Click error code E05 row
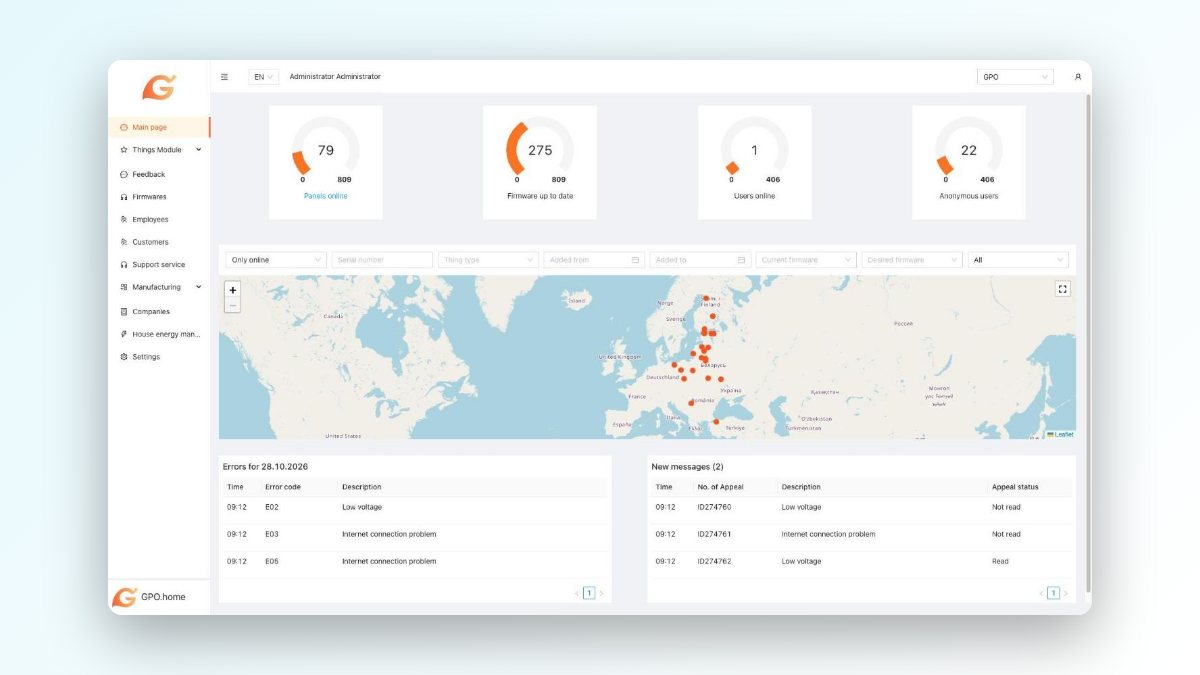Viewport: 1200px width, 675px height. click(x=415, y=561)
